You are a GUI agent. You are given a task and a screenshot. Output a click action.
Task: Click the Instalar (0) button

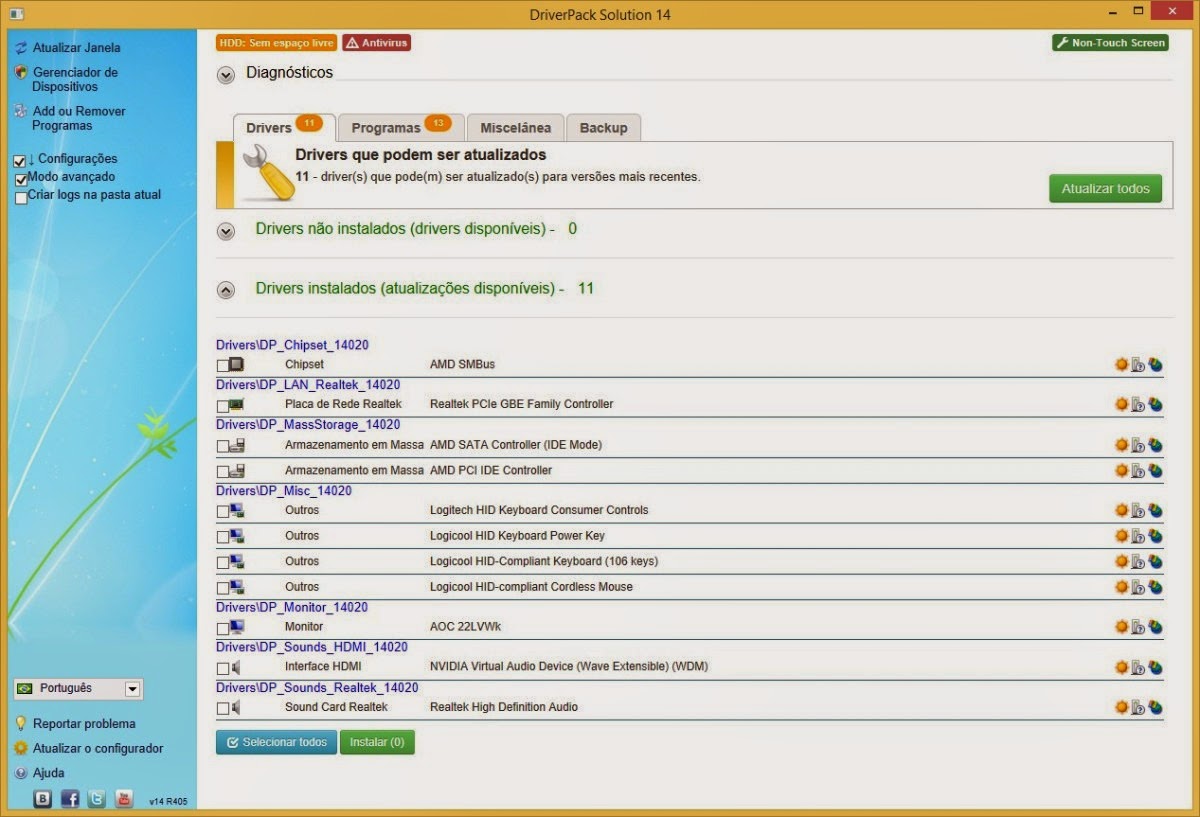tap(377, 742)
